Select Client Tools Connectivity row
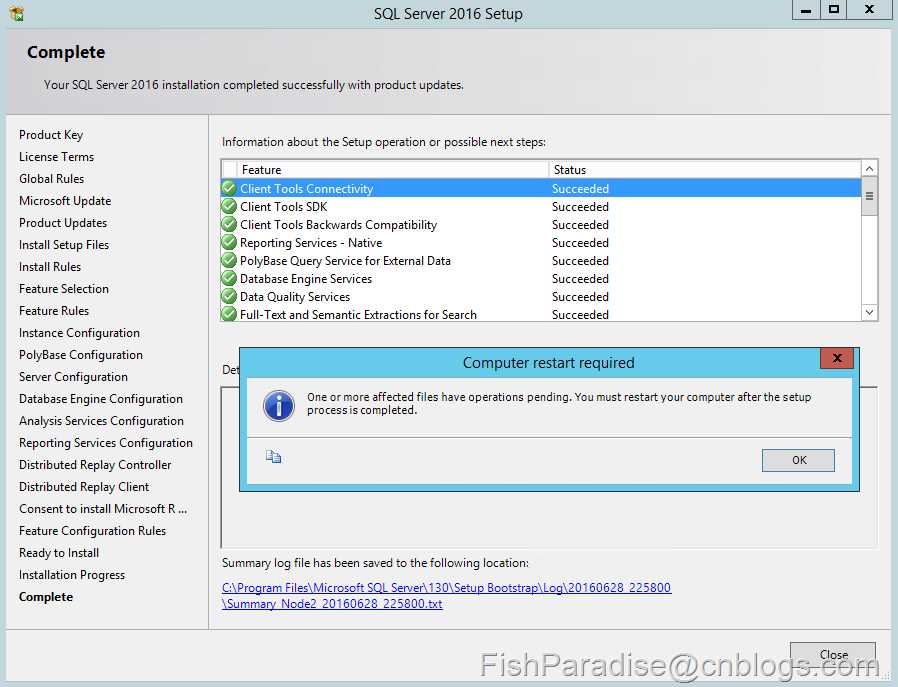 click(x=541, y=188)
